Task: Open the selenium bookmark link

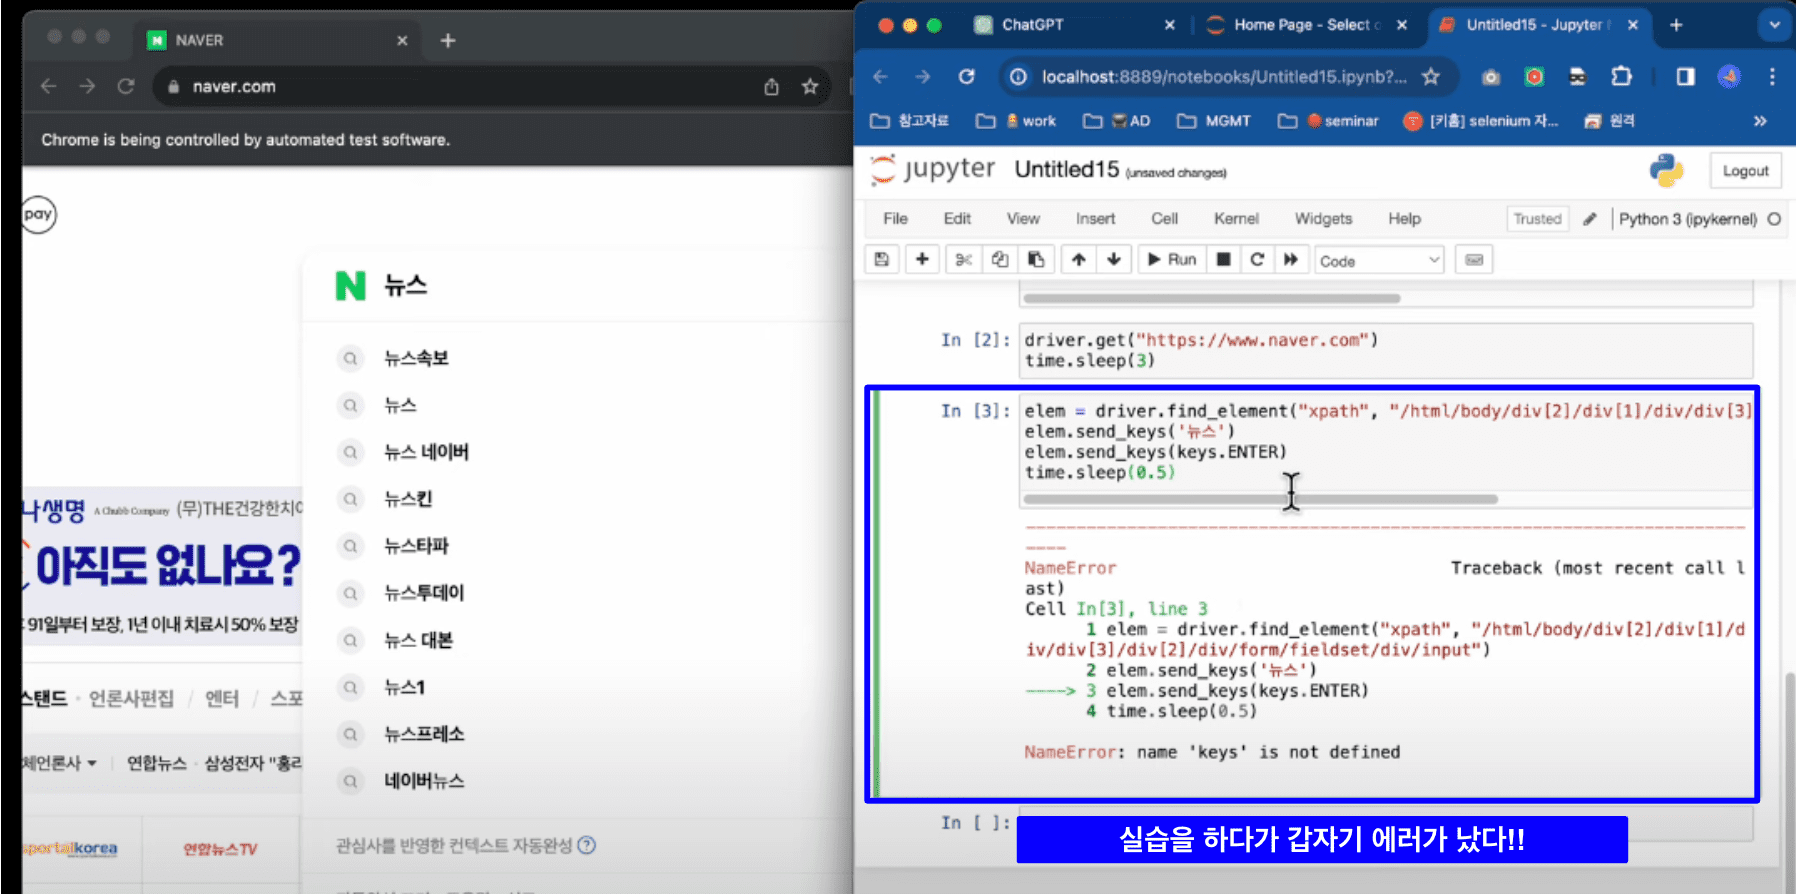Action: click(1481, 121)
